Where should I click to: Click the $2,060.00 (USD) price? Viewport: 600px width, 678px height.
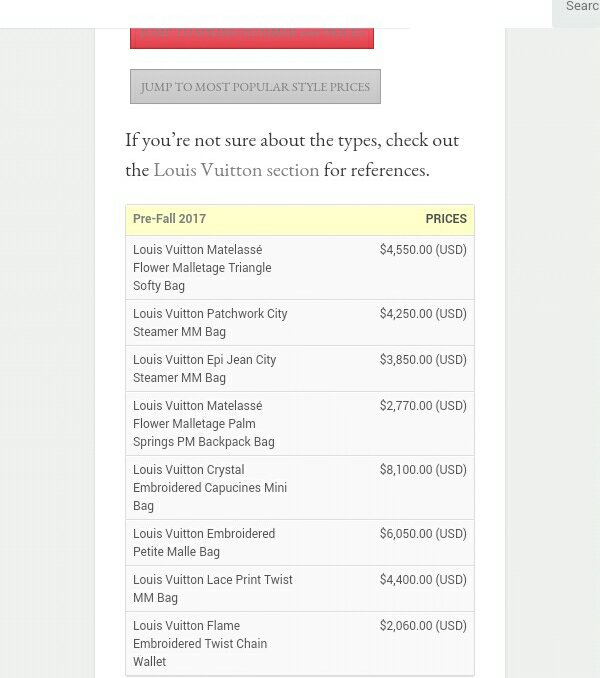pyautogui.click(x=423, y=626)
